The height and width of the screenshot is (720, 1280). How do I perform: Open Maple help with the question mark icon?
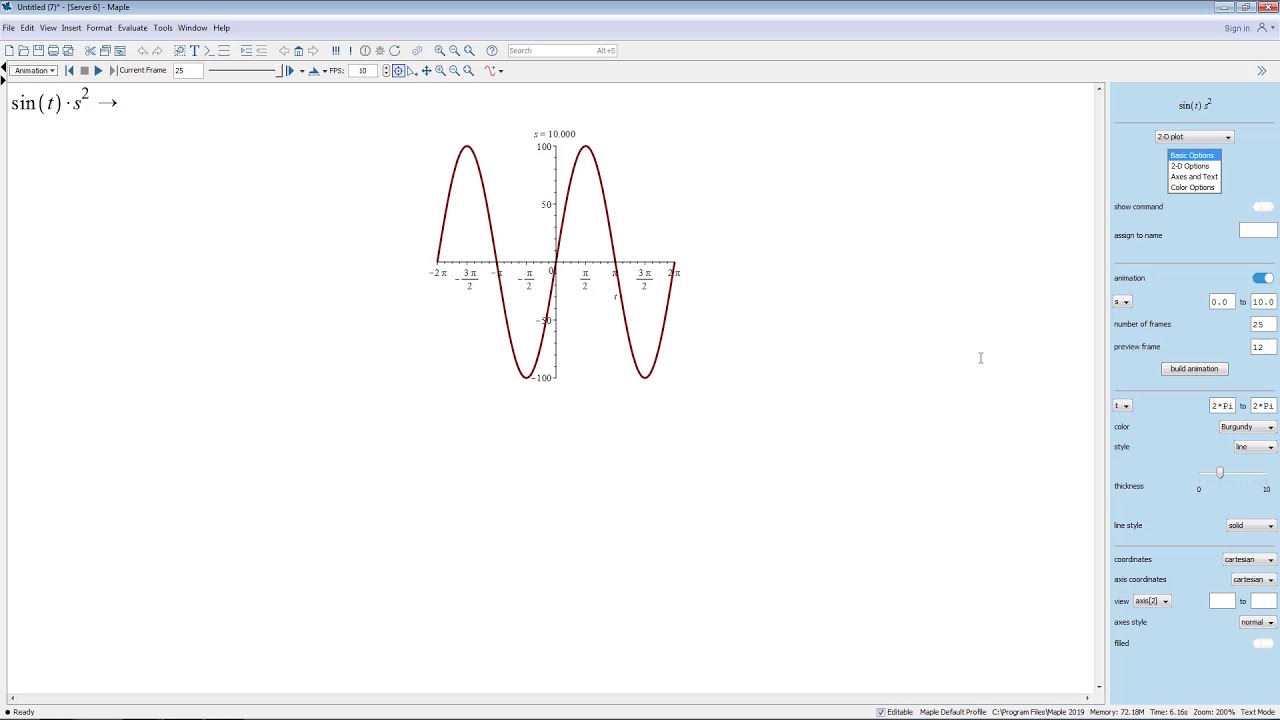[x=491, y=51]
